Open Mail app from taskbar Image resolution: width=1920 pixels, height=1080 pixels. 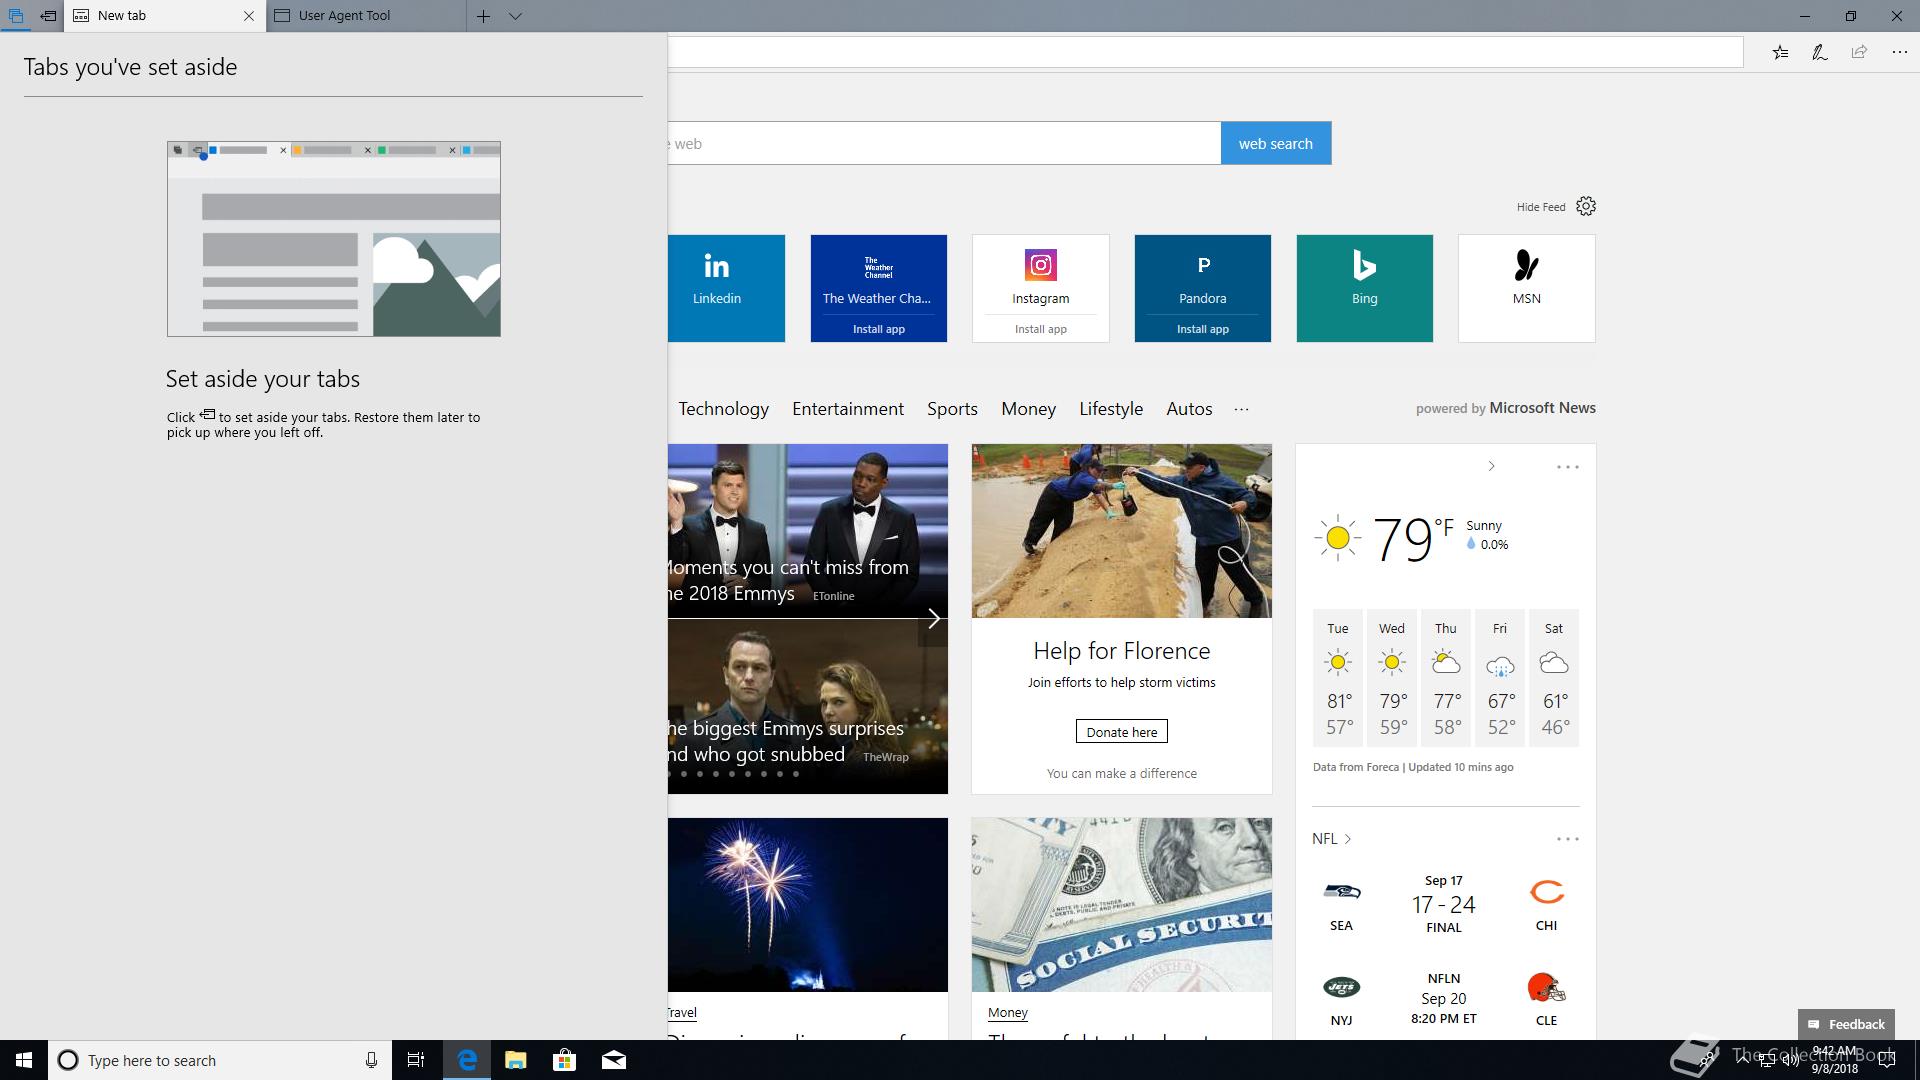[613, 1060]
